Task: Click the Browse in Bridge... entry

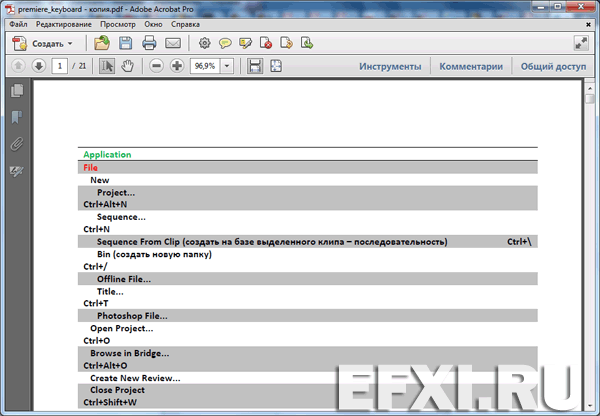Action: pyautogui.click(x=130, y=353)
